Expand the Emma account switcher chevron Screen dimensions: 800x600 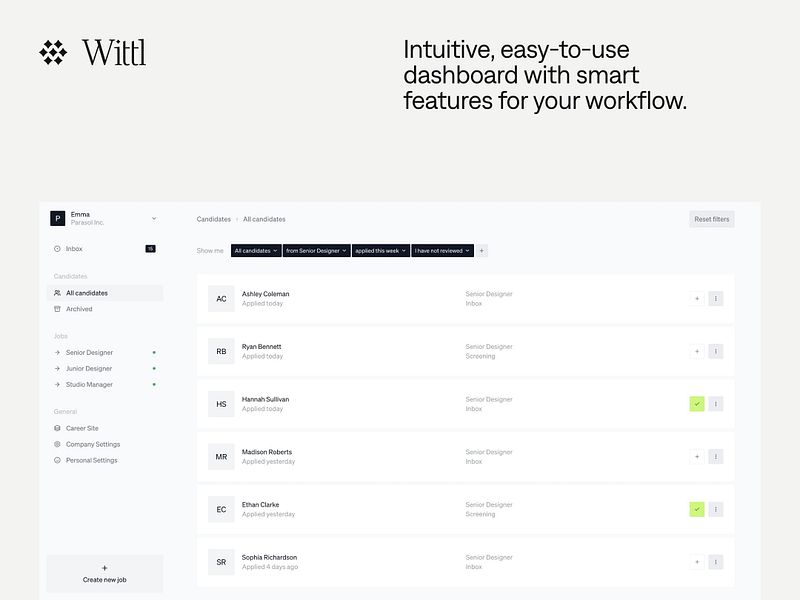pos(154,218)
